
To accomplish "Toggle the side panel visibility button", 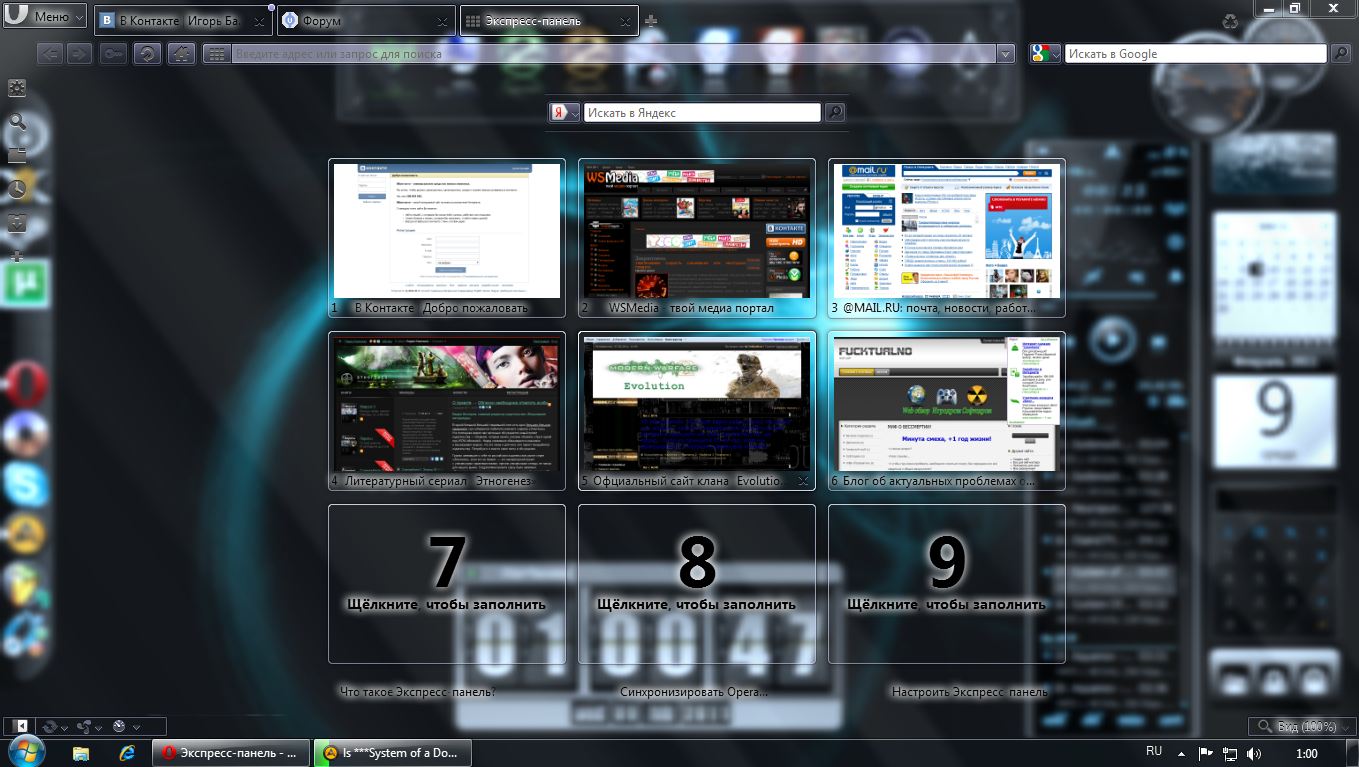I will pos(20,726).
